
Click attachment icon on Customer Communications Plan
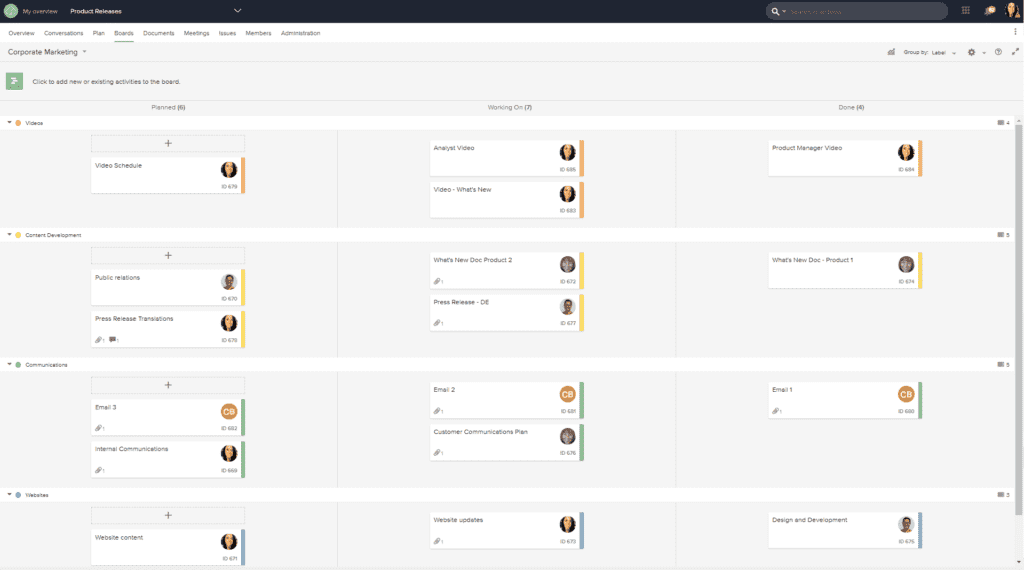pos(437,452)
